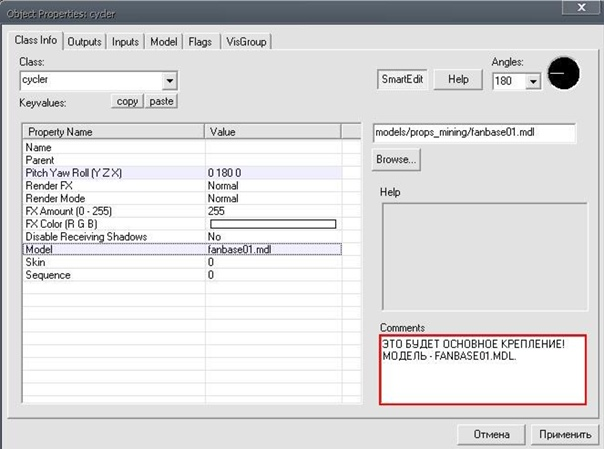
Task: Open the Flags tab
Action: pos(200,42)
